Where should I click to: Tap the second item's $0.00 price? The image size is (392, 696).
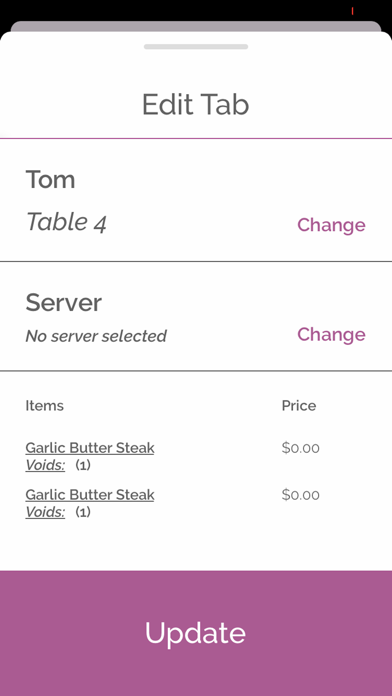pyautogui.click(x=301, y=494)
